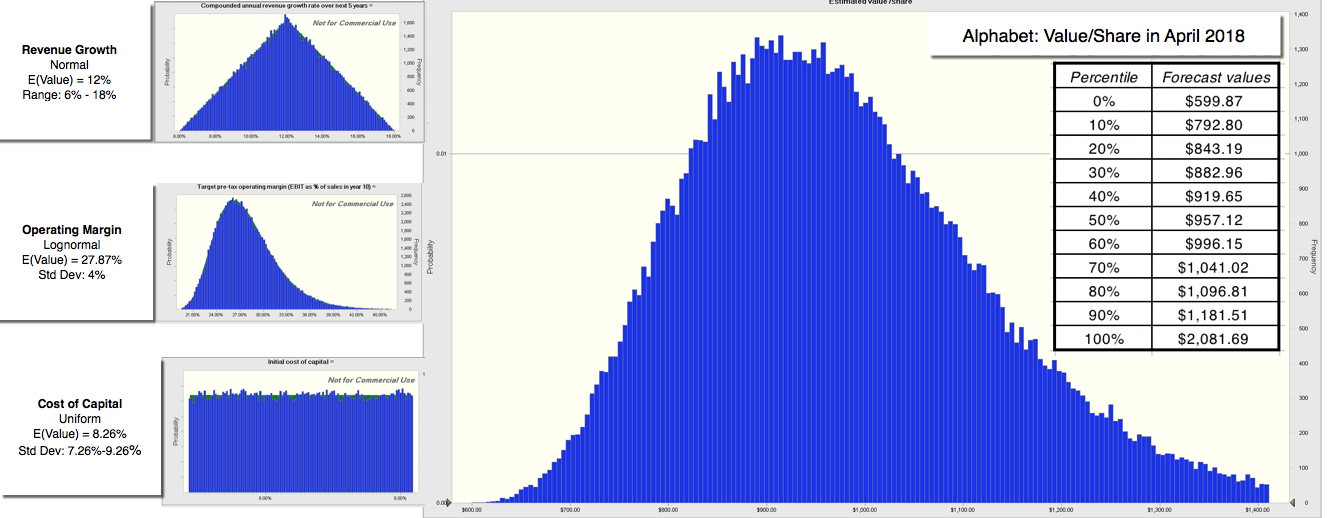
Task: Click the 'Range: 6% - 18%' label
Action: click(69, 95)
